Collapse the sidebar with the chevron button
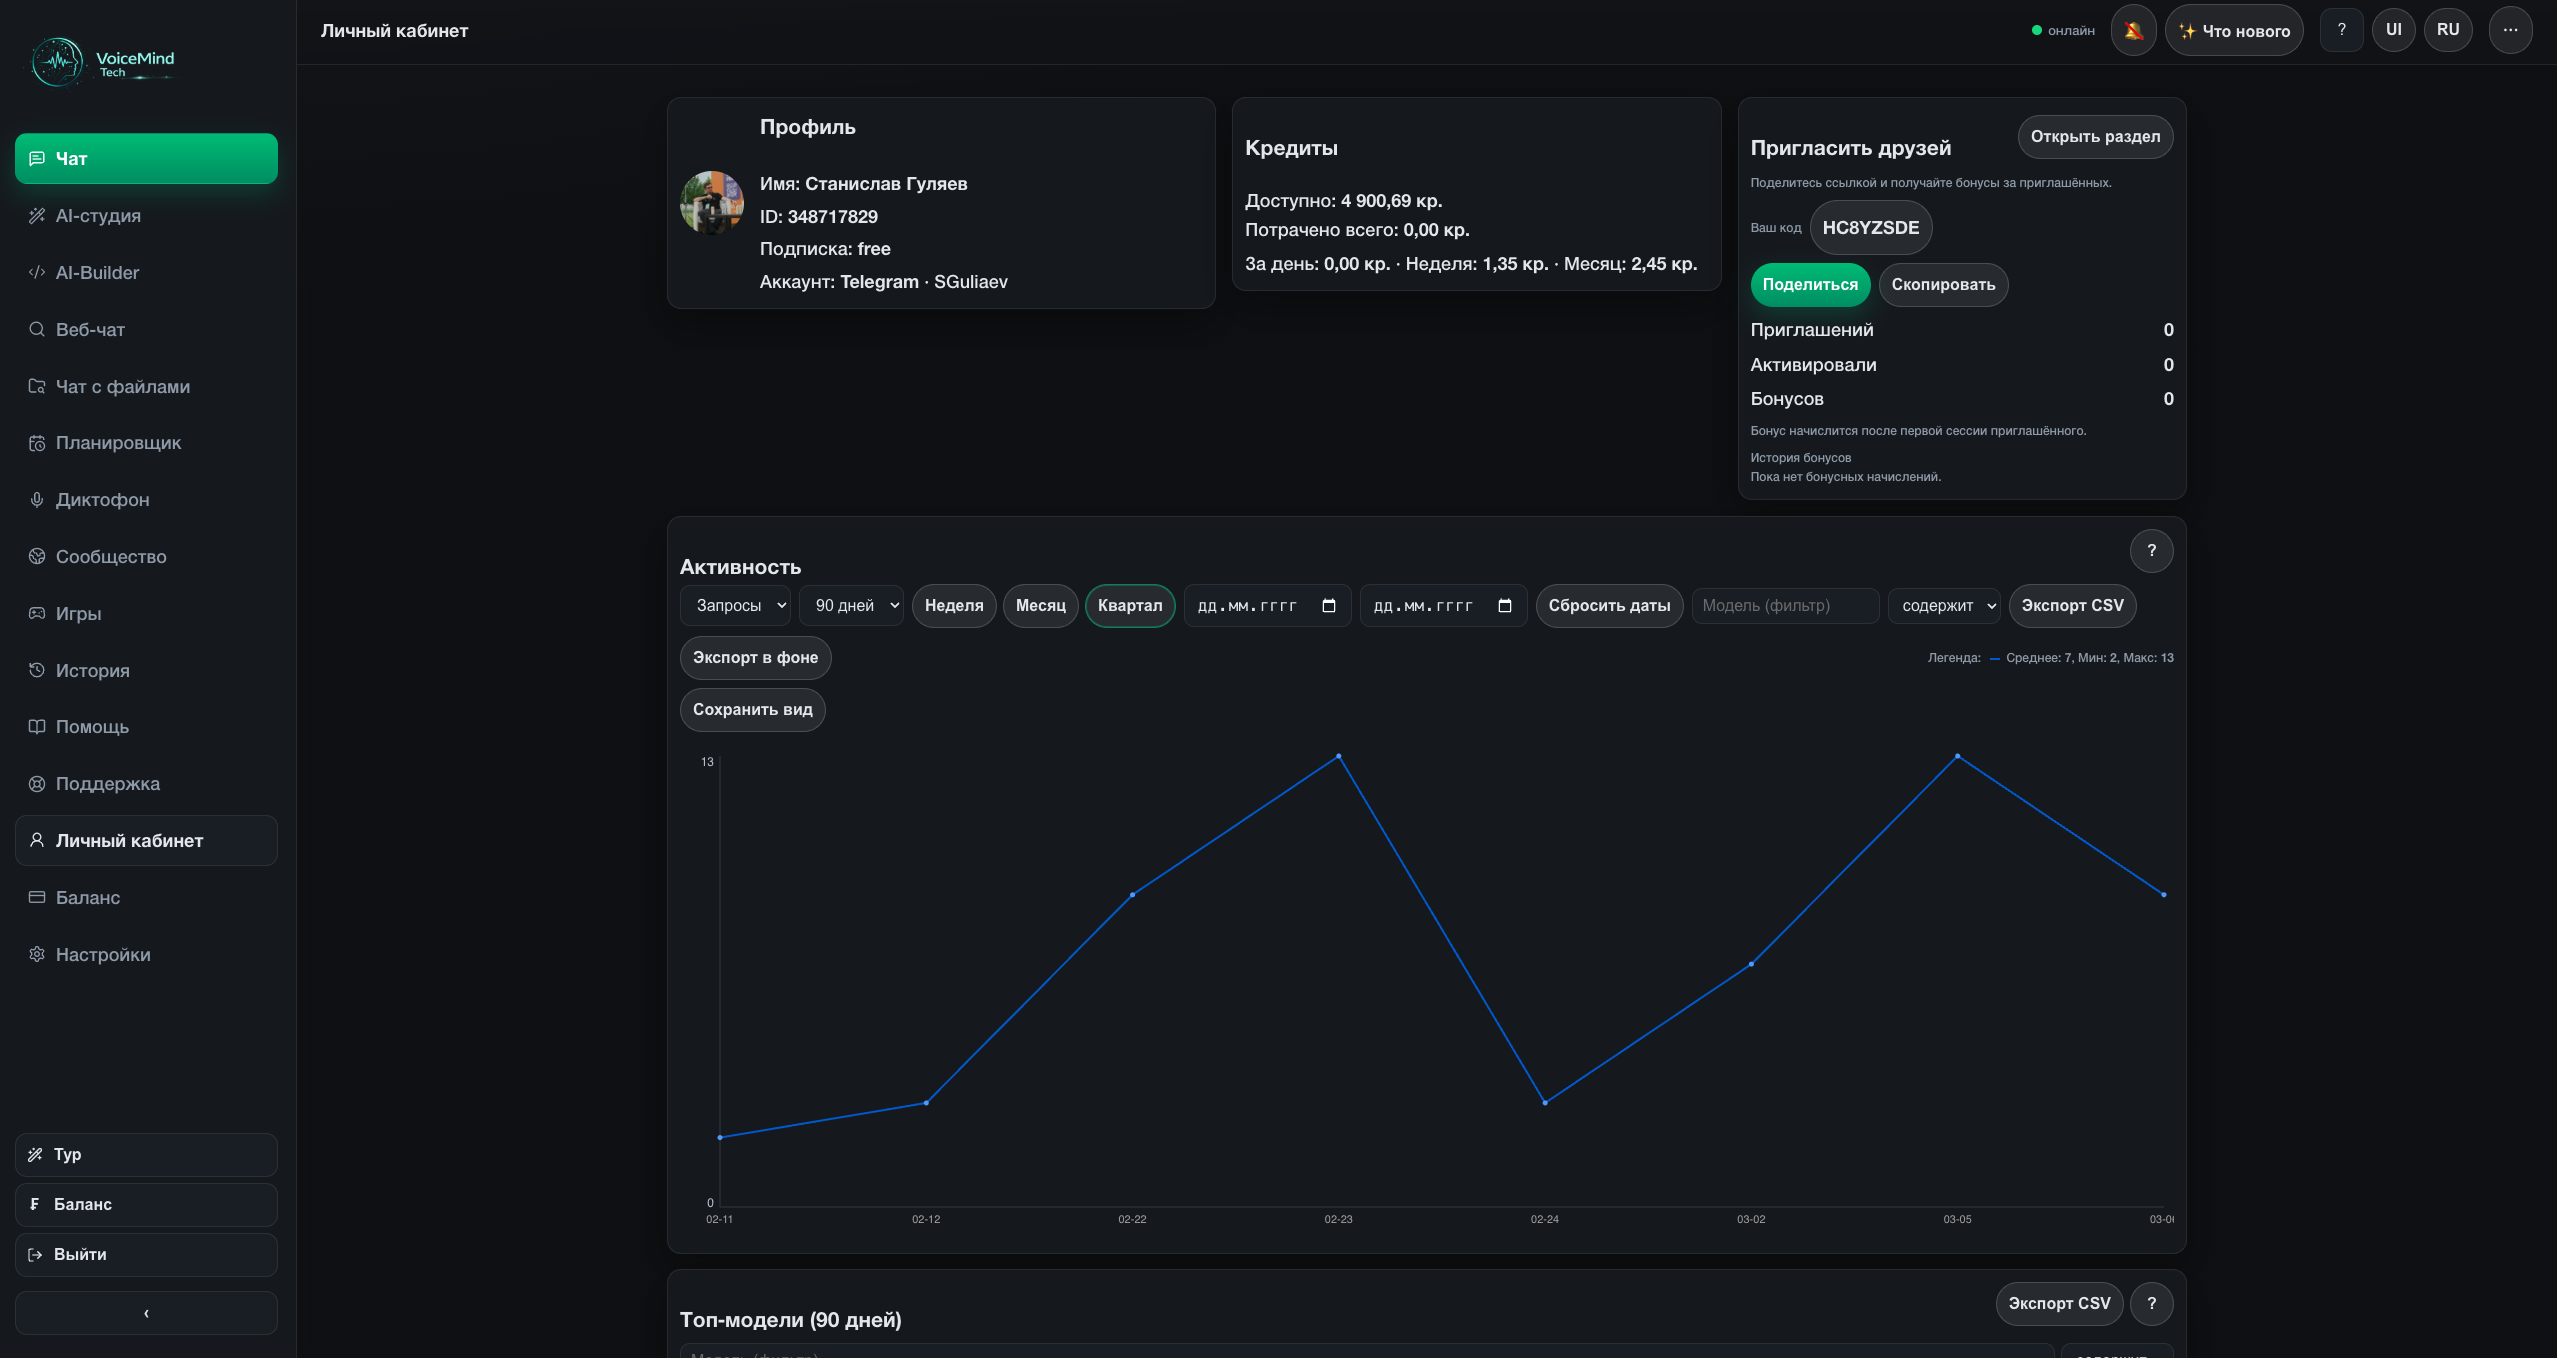This screenshot has height=1358, width=2557. [x=146, y=1313]
